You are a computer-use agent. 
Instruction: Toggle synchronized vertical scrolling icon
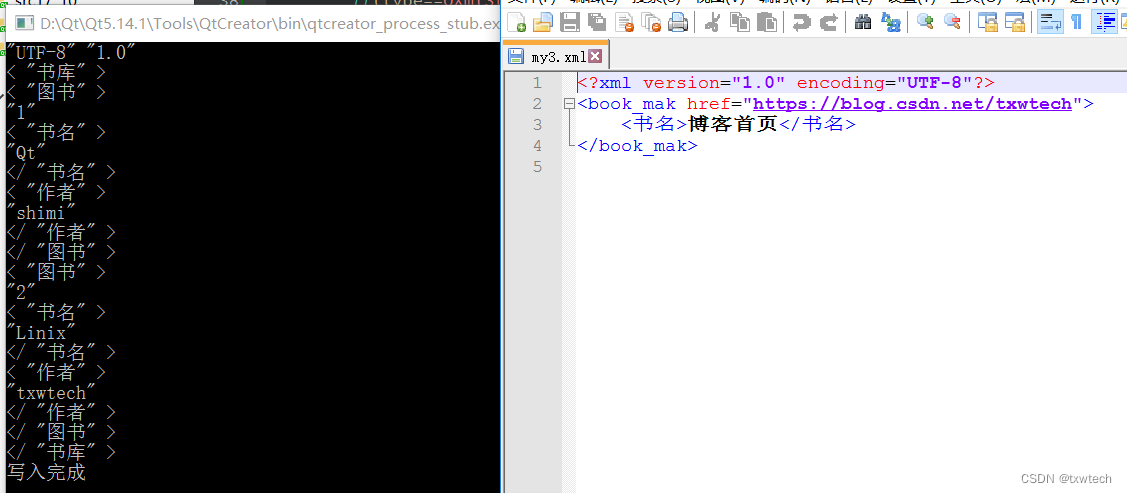(988, 22)
